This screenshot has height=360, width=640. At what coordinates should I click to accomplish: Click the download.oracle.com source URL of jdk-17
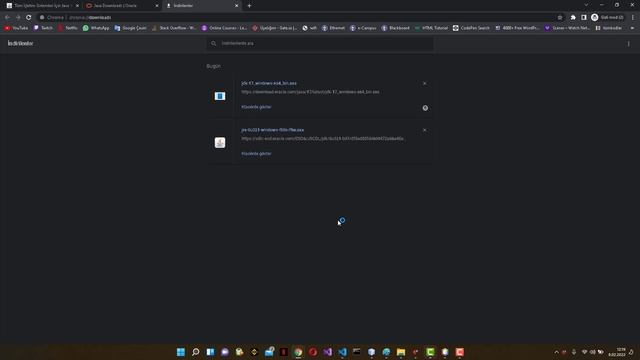310,92
